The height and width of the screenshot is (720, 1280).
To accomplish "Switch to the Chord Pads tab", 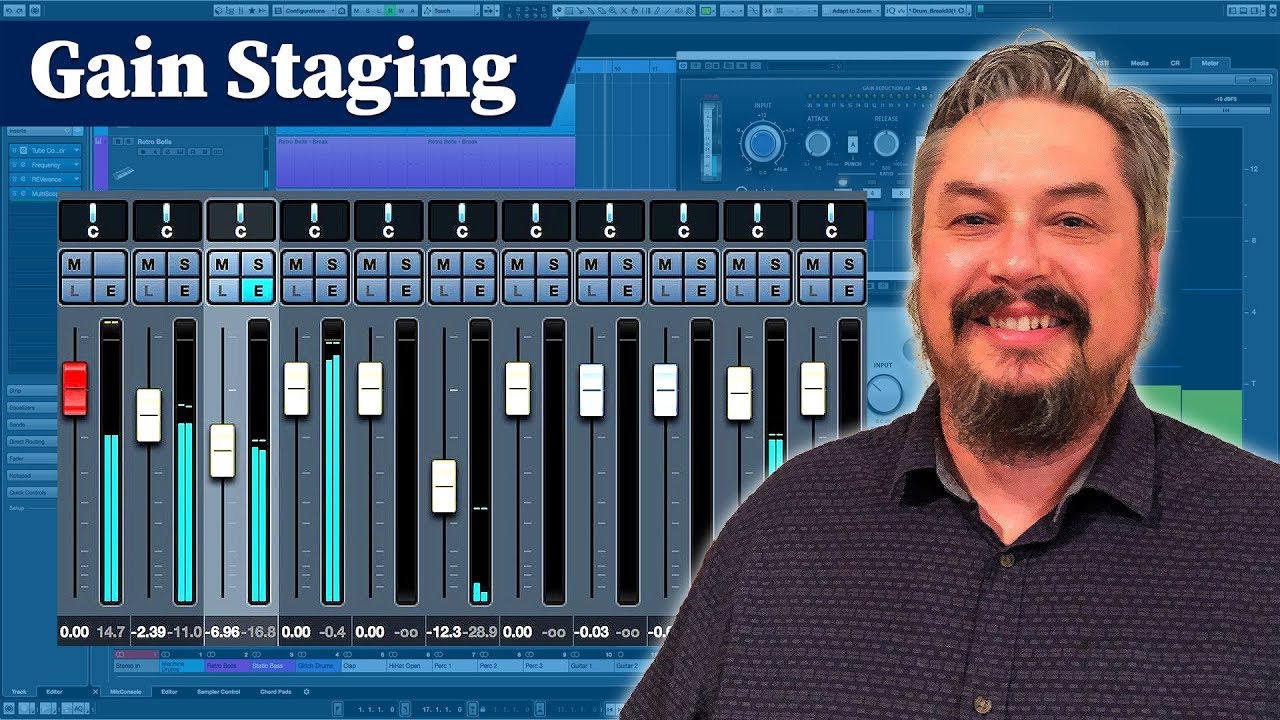I will pos(276,692).
